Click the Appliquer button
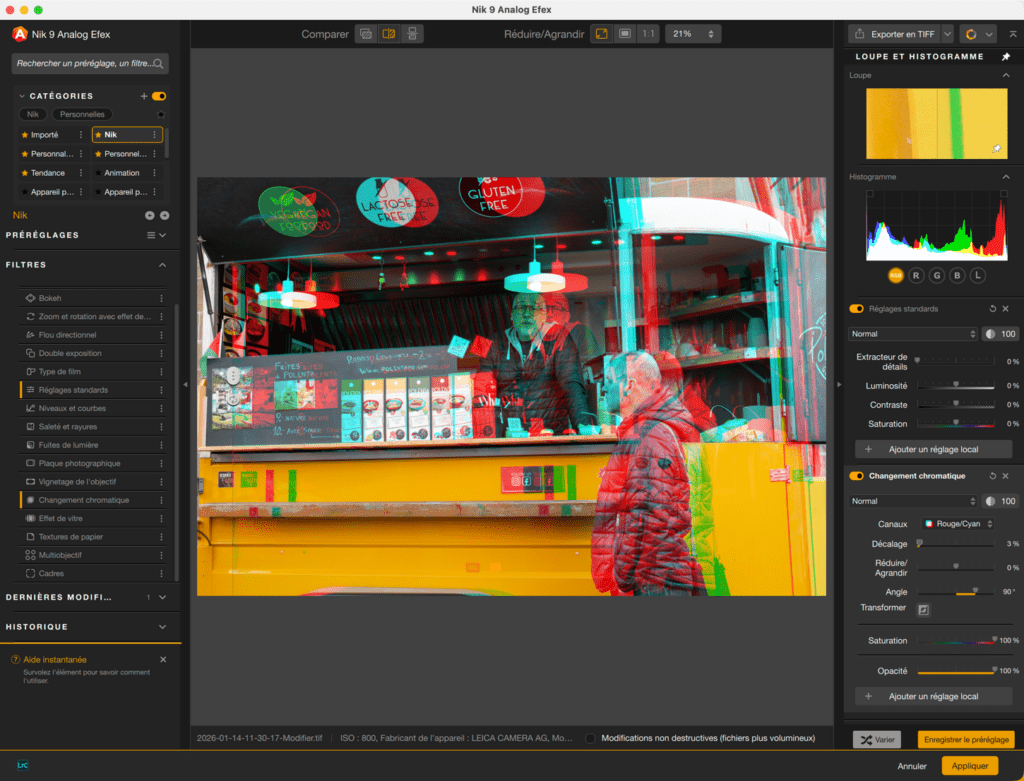Screen dimensions: 1024x781 coord(969,765)
